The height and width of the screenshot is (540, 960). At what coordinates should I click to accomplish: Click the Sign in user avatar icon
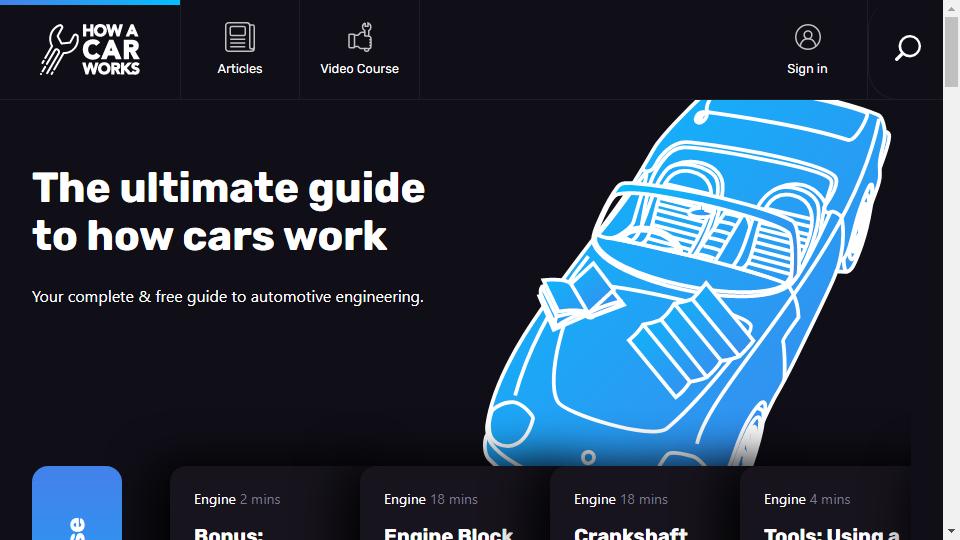tap(808, 37)
